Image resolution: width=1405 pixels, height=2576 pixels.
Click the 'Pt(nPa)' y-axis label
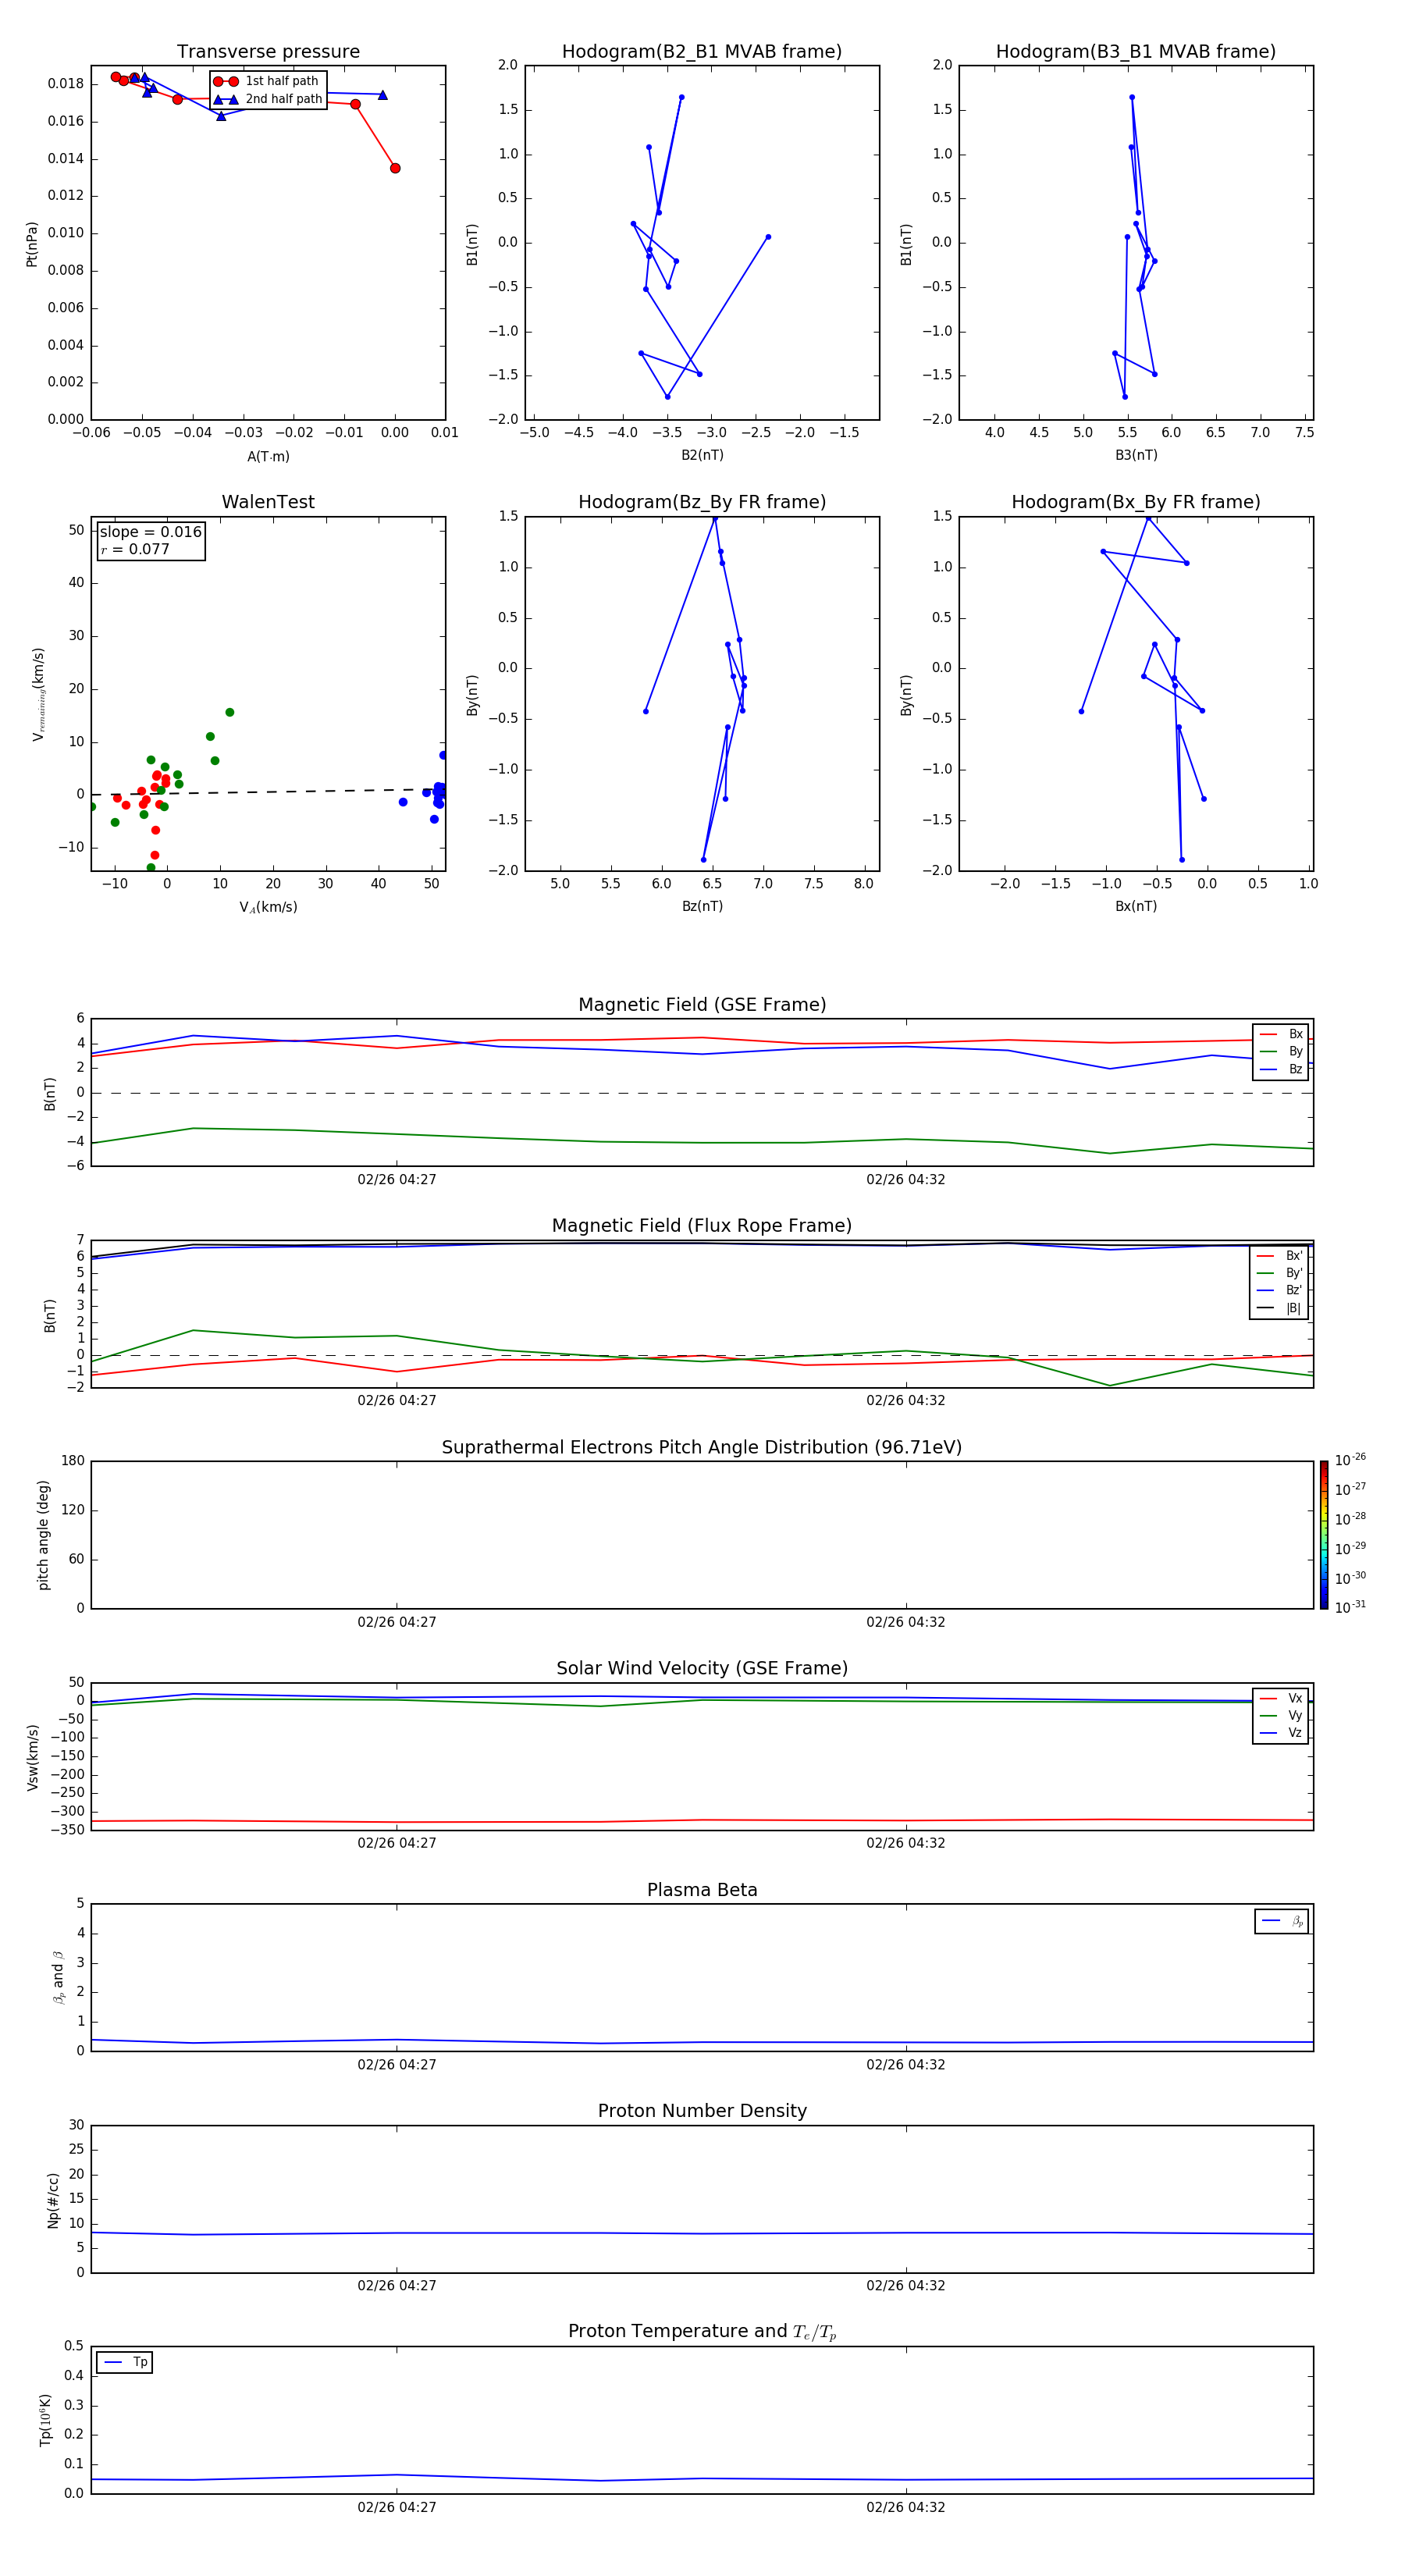(32, 244)
